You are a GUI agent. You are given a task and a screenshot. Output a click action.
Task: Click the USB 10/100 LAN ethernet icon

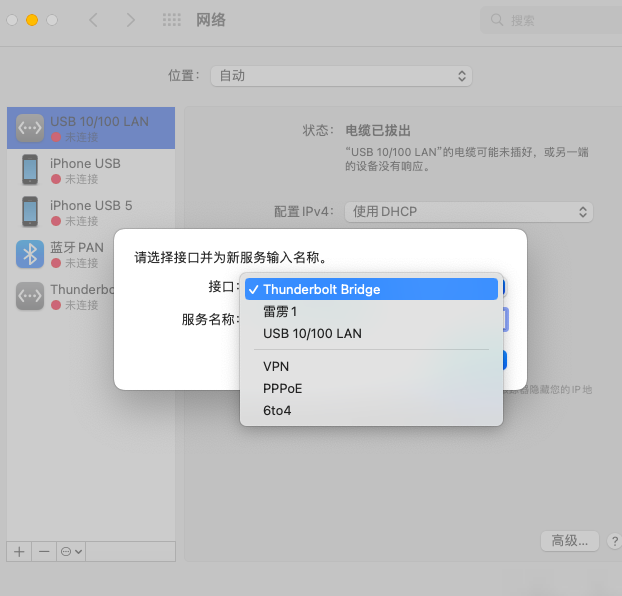30,128
